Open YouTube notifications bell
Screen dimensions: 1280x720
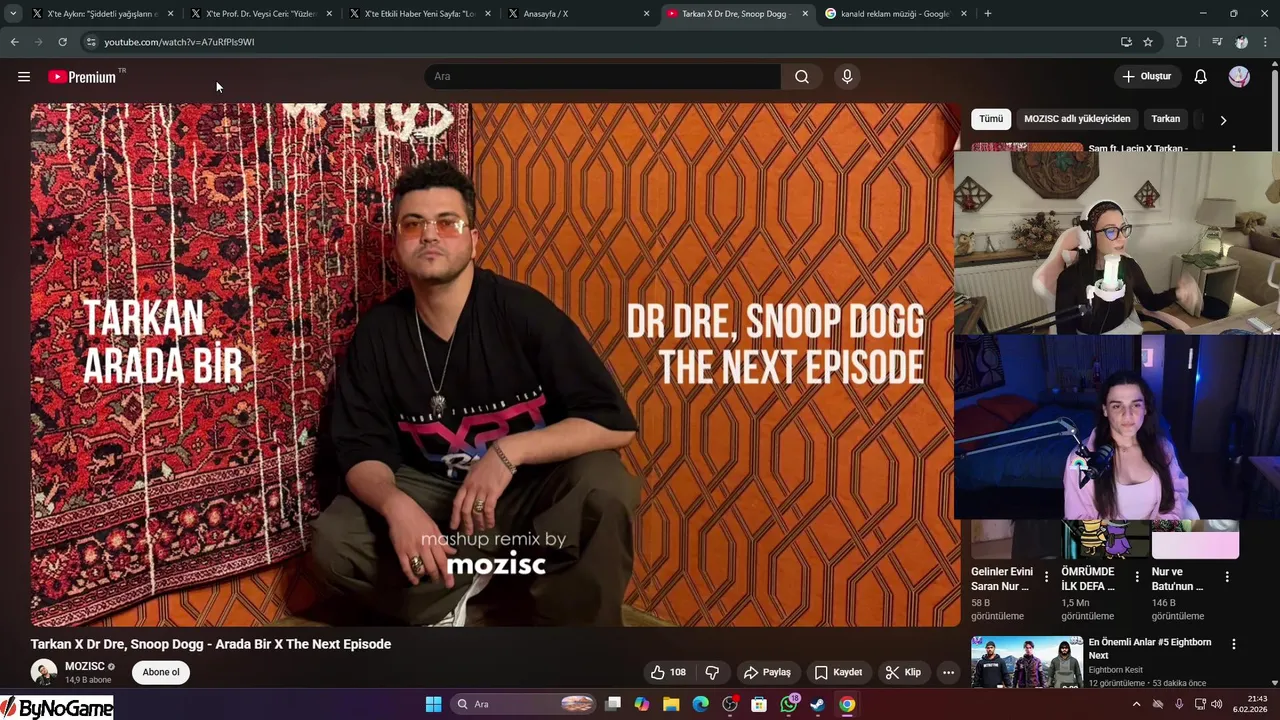1201,77
